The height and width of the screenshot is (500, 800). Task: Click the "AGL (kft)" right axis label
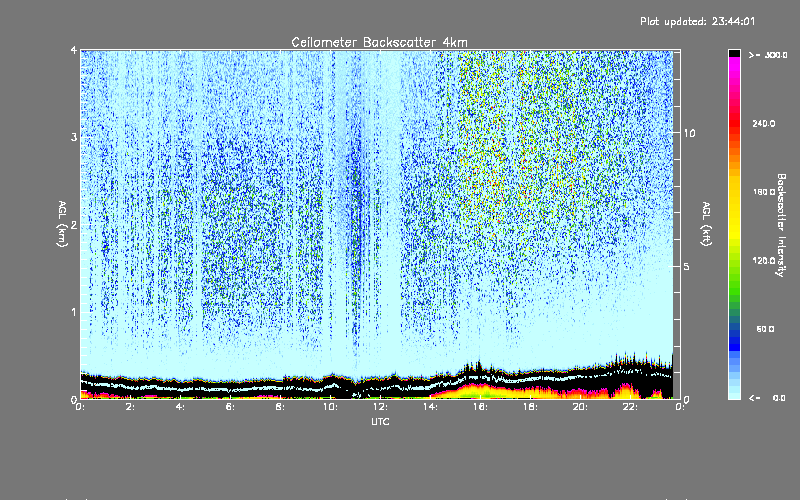[x=706, y=224]
